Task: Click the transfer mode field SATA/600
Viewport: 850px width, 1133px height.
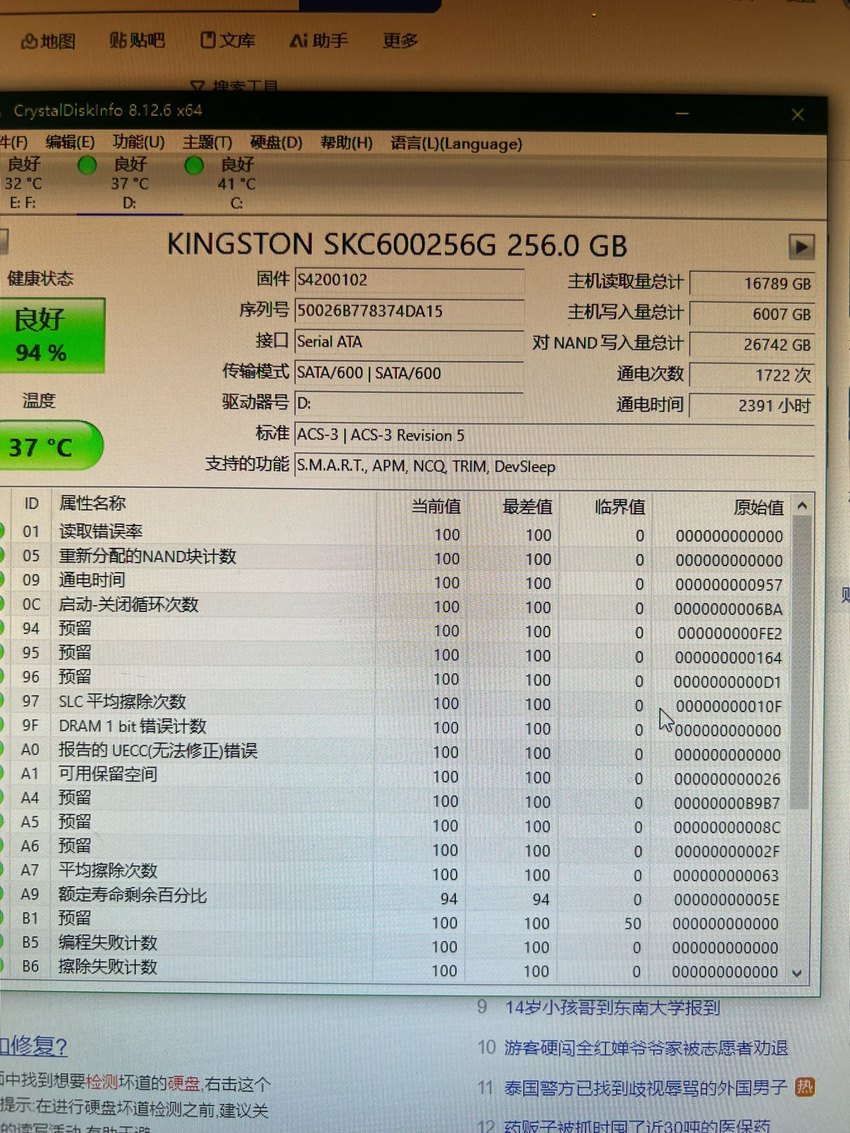Action: 409,373
